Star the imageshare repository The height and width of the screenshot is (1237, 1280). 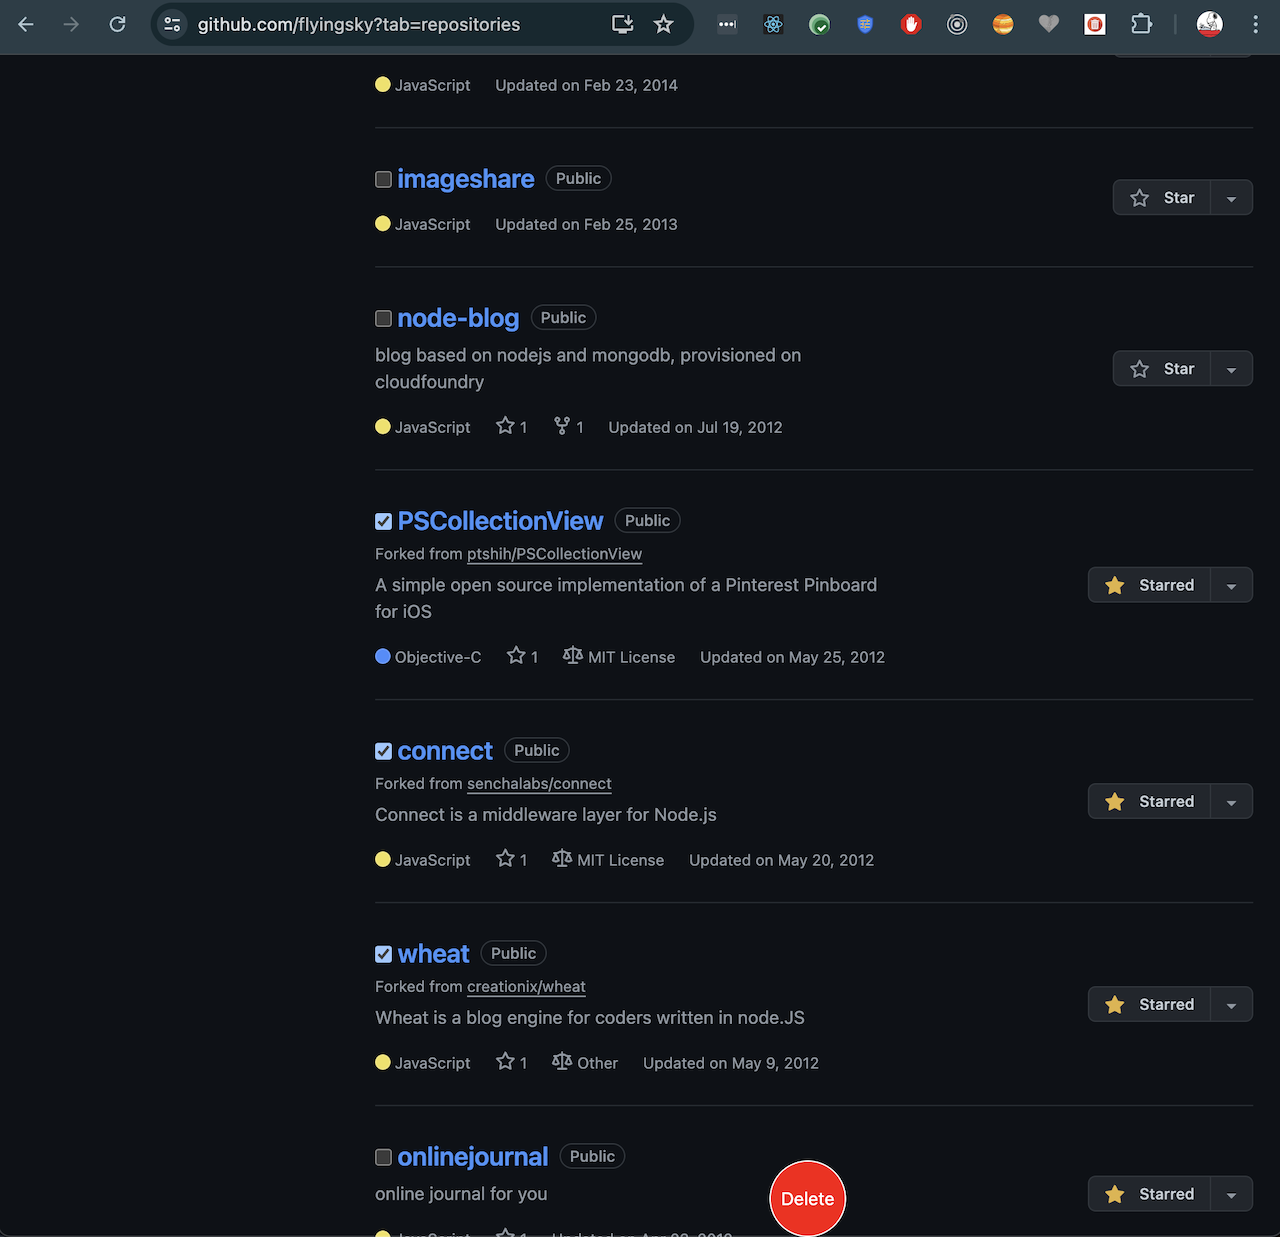point(1162,198)
